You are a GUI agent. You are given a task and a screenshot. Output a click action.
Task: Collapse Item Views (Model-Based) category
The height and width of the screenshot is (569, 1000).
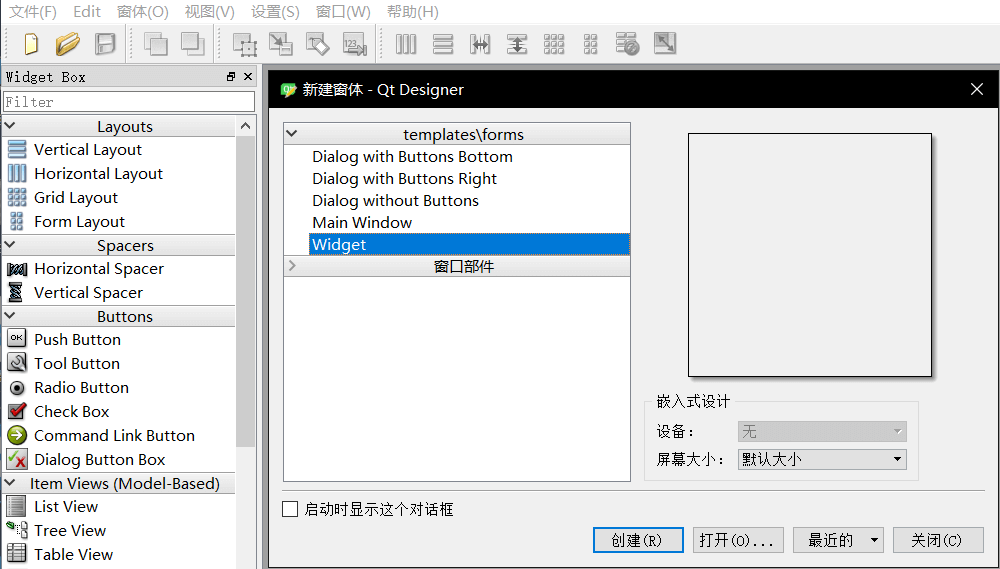10,483
